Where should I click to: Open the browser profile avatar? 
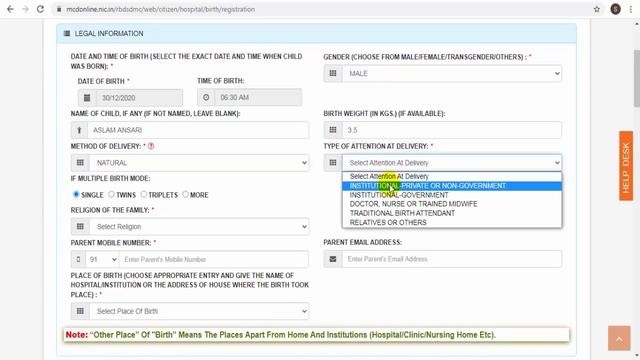[x=616, y=9]
